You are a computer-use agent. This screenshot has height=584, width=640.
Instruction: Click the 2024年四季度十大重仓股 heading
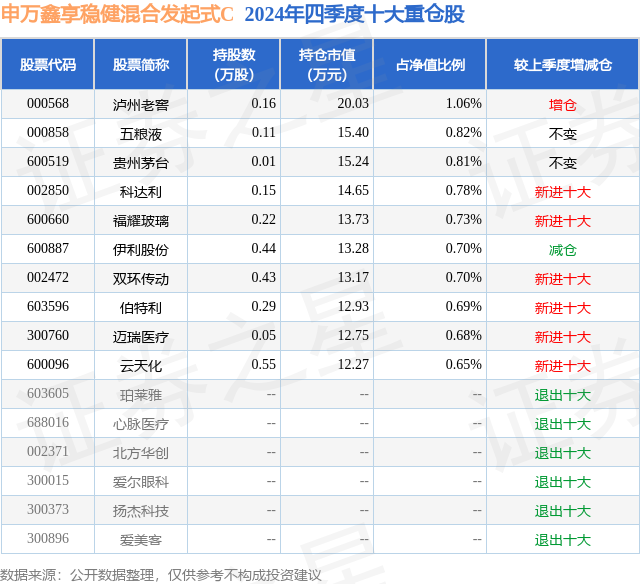click(354, 13)
